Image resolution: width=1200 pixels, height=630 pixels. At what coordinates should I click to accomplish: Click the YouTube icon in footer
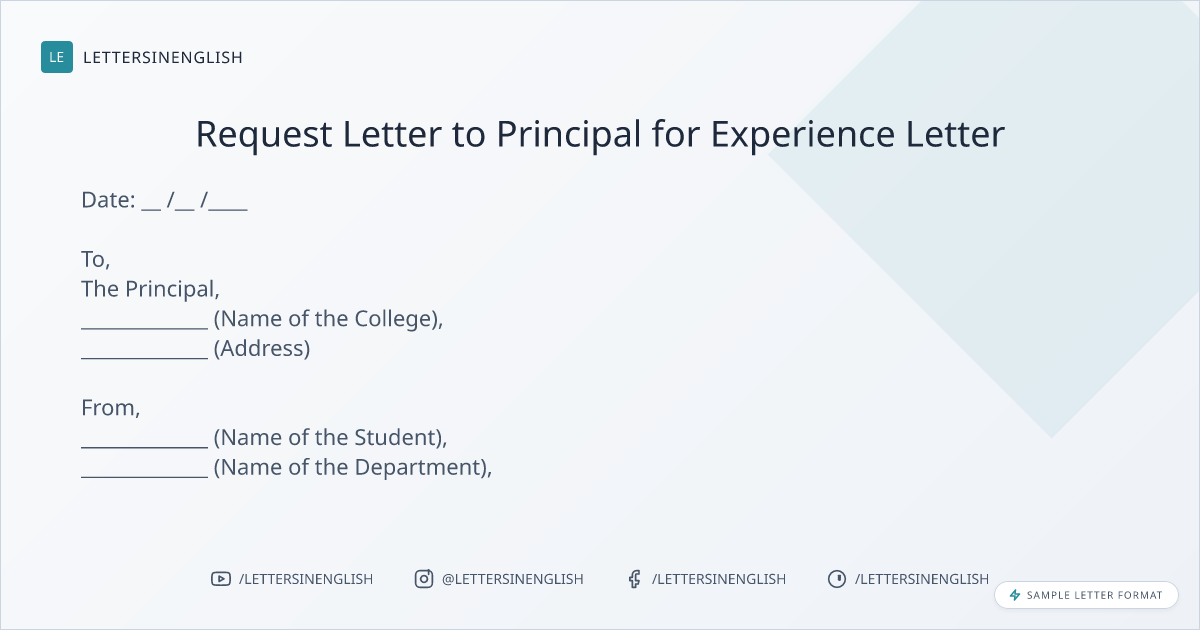click(221, 579)
